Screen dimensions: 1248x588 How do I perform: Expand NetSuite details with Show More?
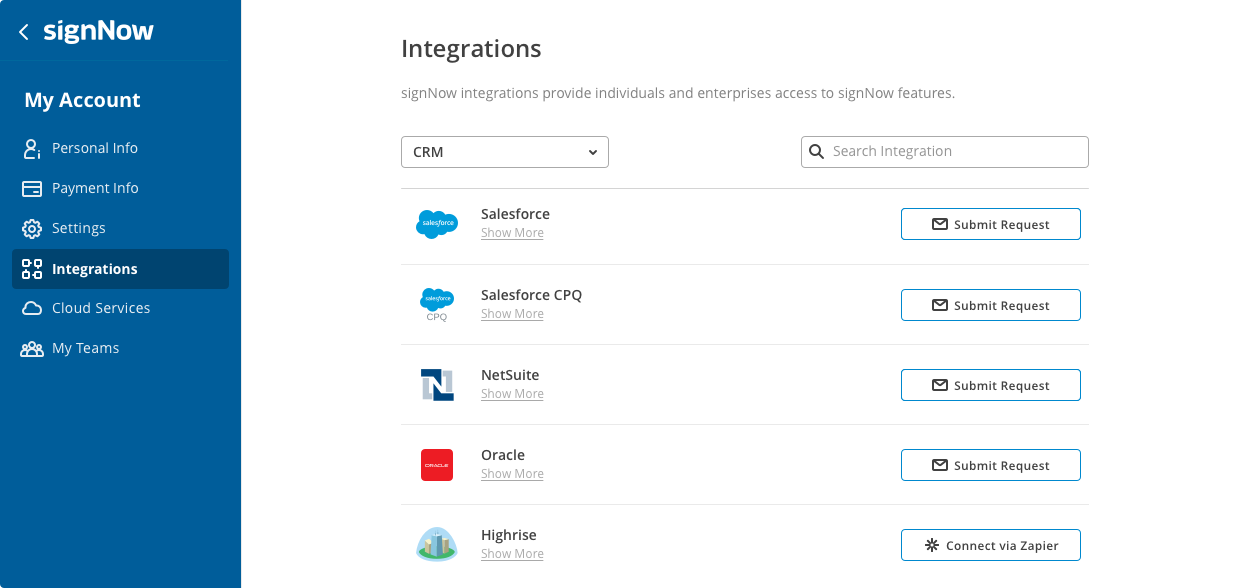(x=512, y=393)
